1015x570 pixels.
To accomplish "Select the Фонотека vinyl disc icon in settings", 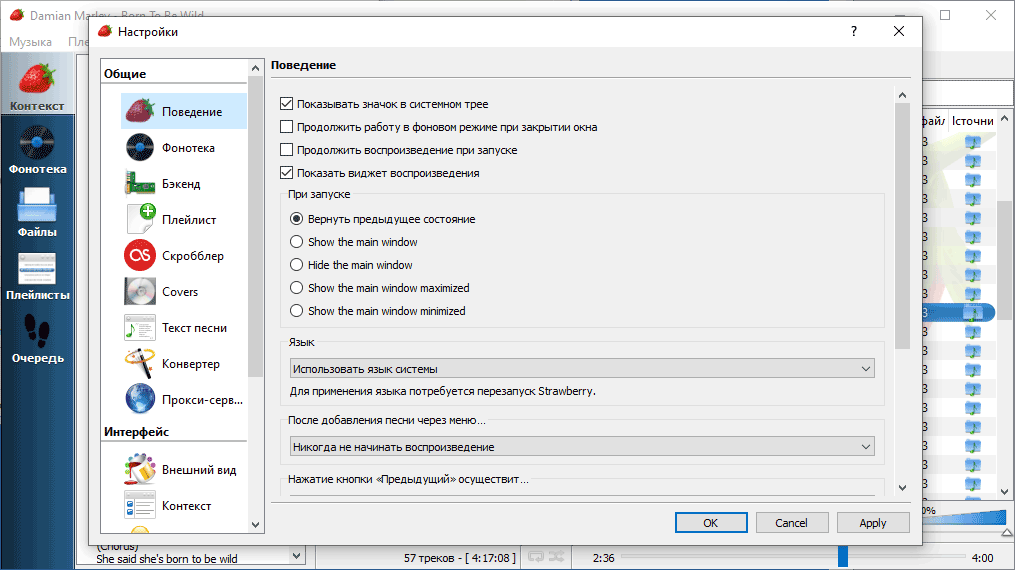I will tap(140, 148).
